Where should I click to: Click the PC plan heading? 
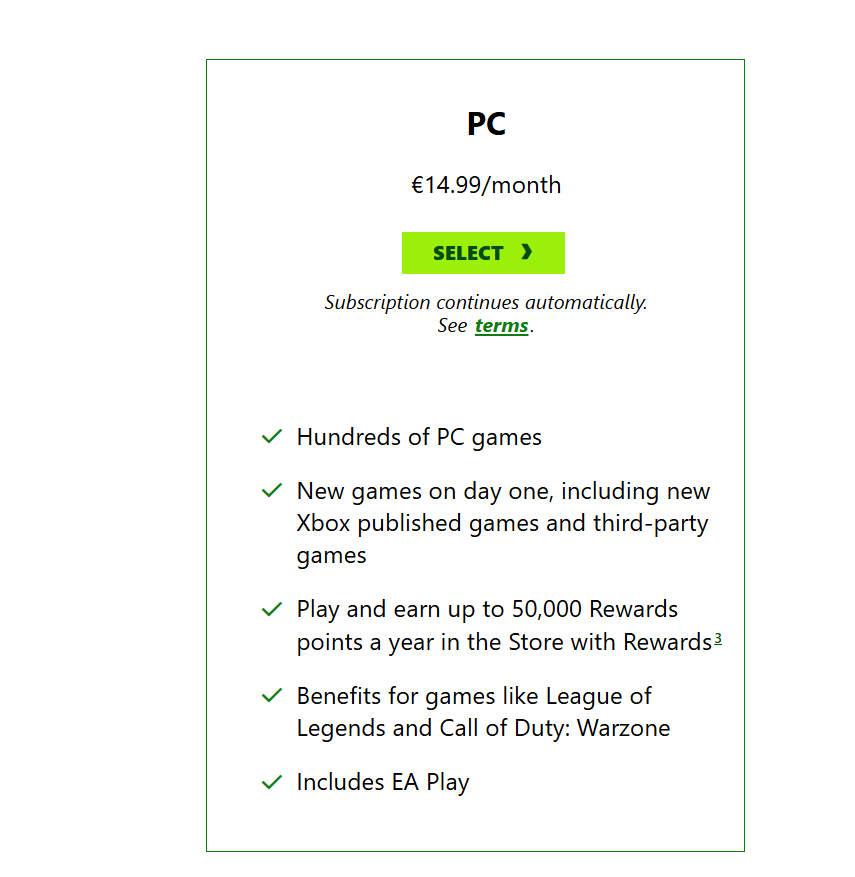tap(486, 124)
